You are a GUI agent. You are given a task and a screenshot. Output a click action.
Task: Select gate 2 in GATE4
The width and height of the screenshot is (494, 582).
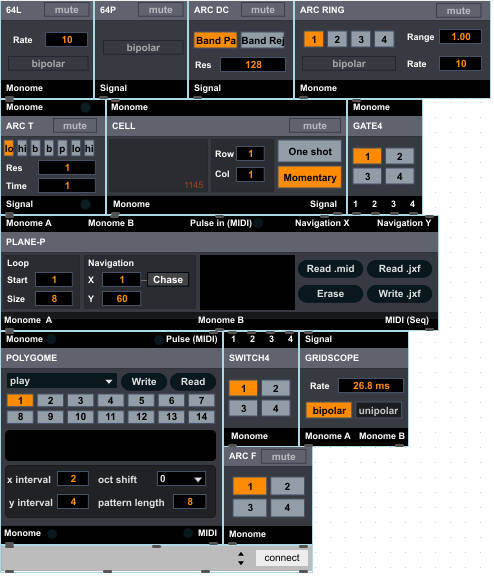coord(399,156)
